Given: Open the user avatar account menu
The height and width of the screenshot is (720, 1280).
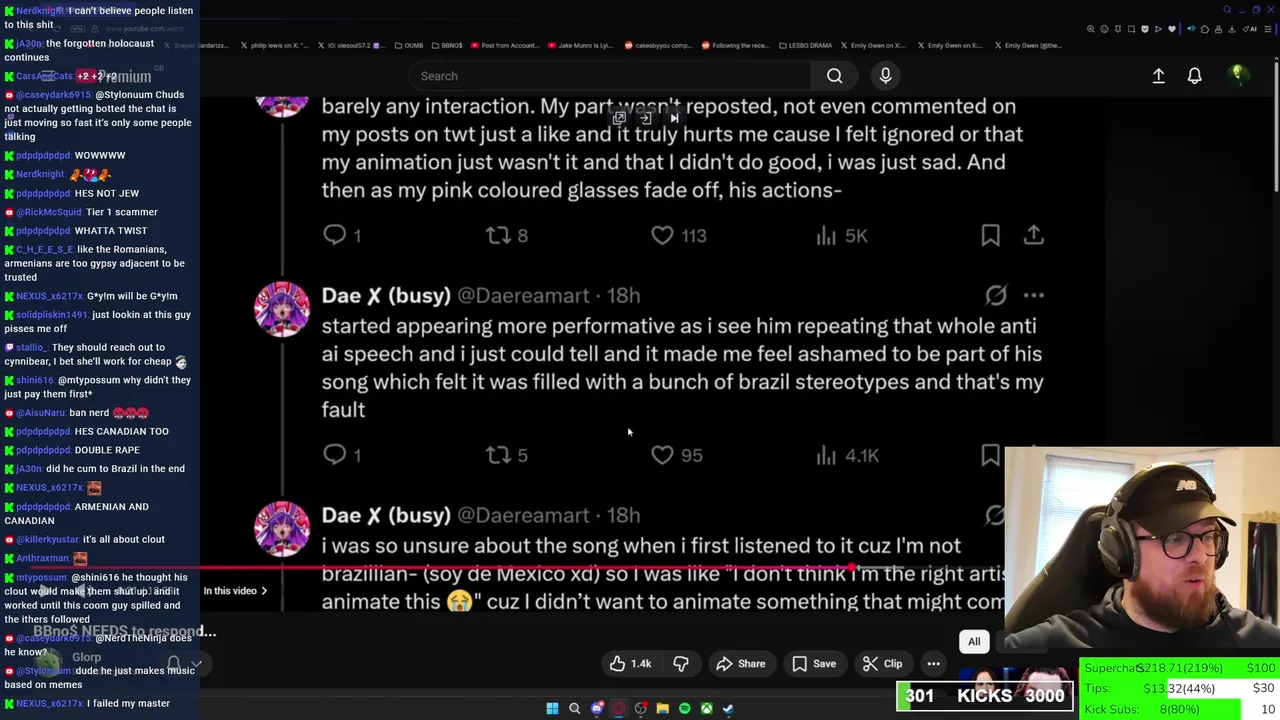Looking at the screenshot, I should click(x=1237, y=76).
